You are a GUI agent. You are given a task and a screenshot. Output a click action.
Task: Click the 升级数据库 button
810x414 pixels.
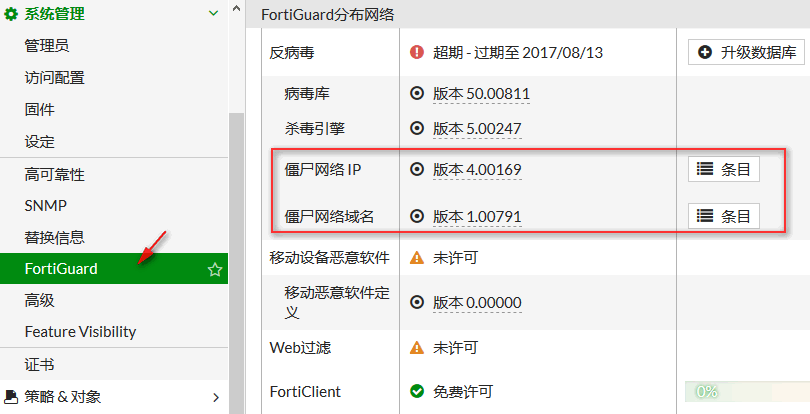coord(746,52)
